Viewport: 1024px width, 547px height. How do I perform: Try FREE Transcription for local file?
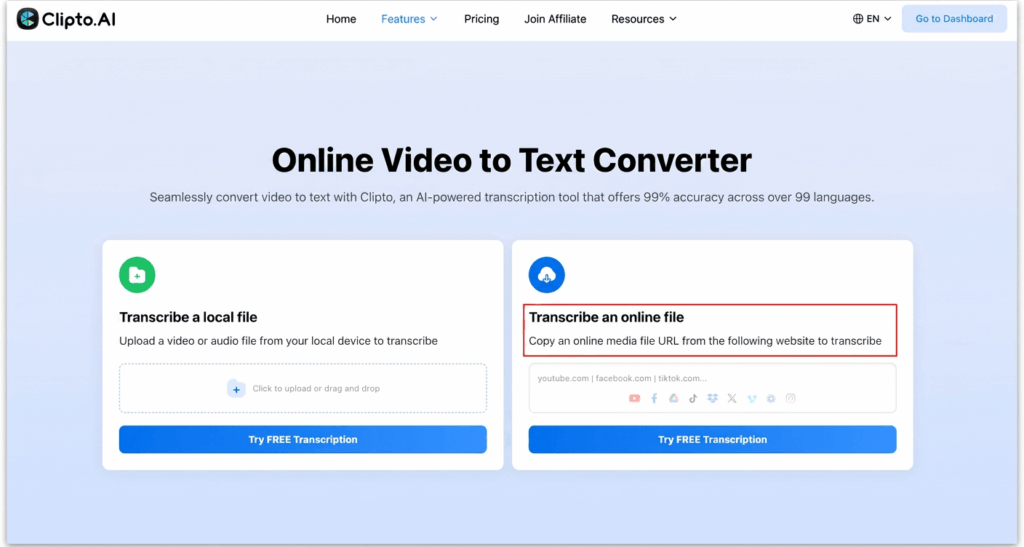point(303,439)
